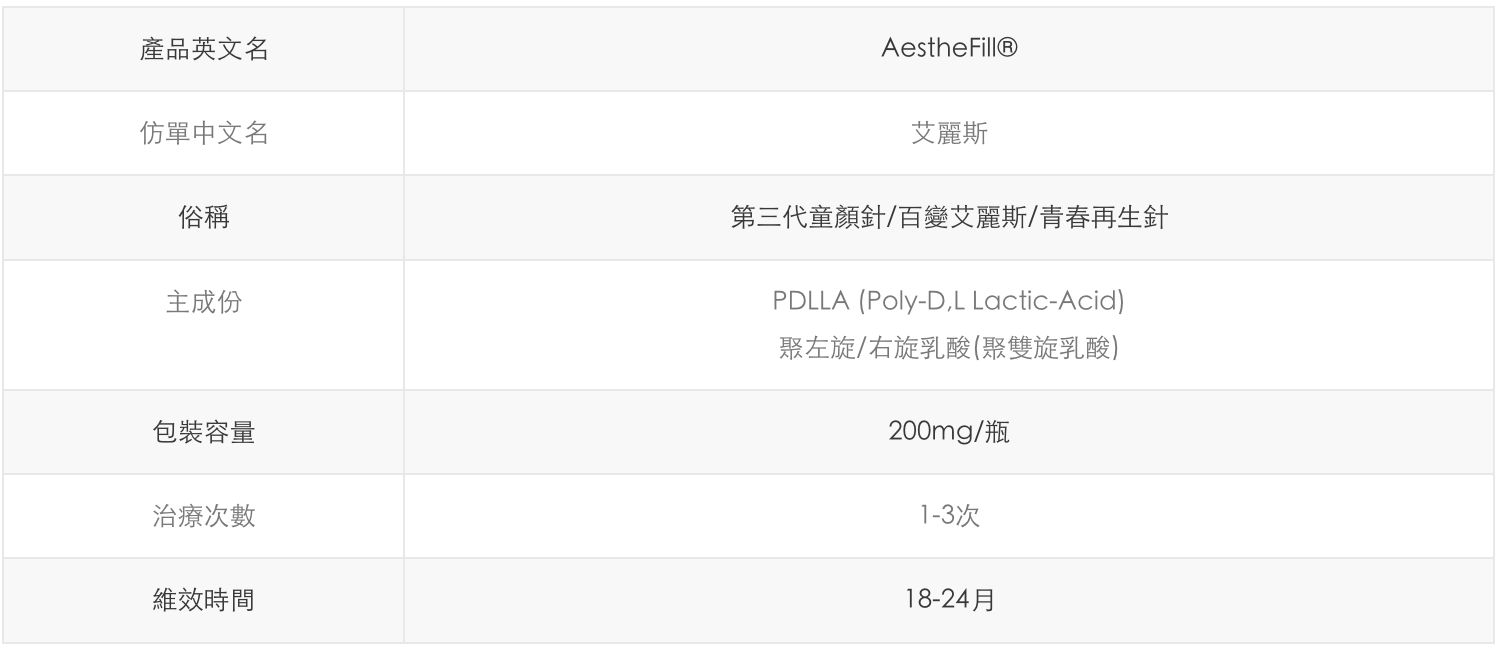Select the 維效時間 label cell
This screenshot has width=1502, height=648.
[203, 601]
